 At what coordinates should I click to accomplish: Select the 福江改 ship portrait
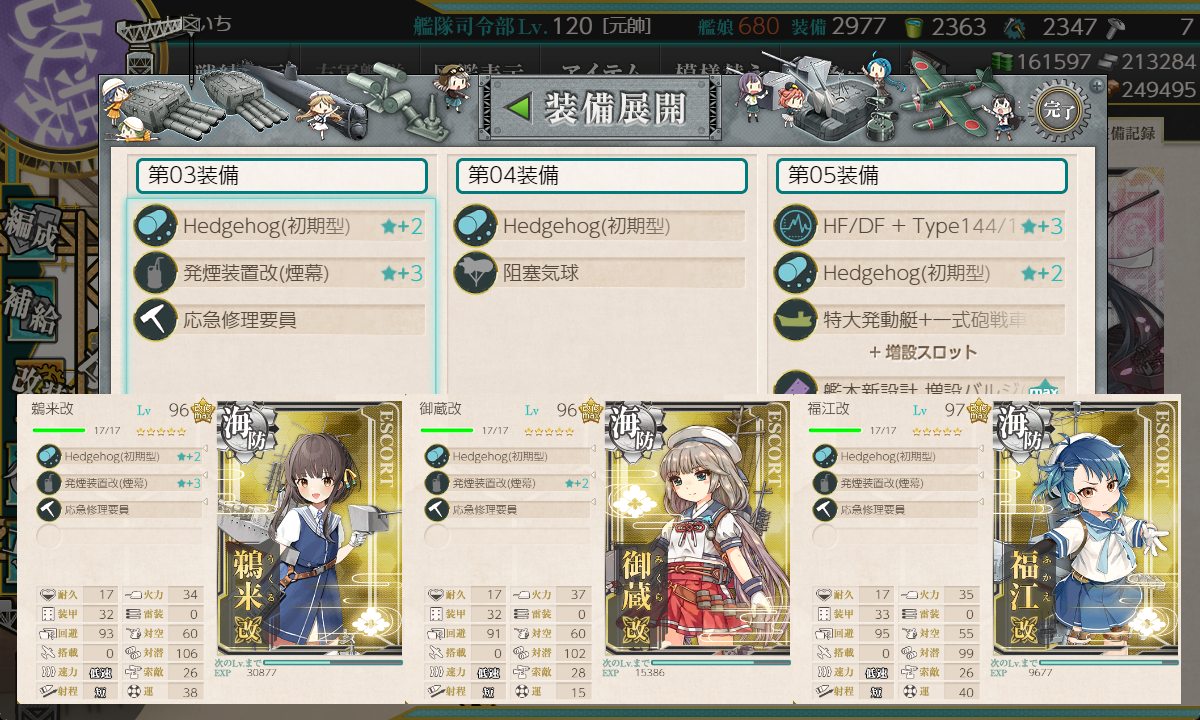1086,529
